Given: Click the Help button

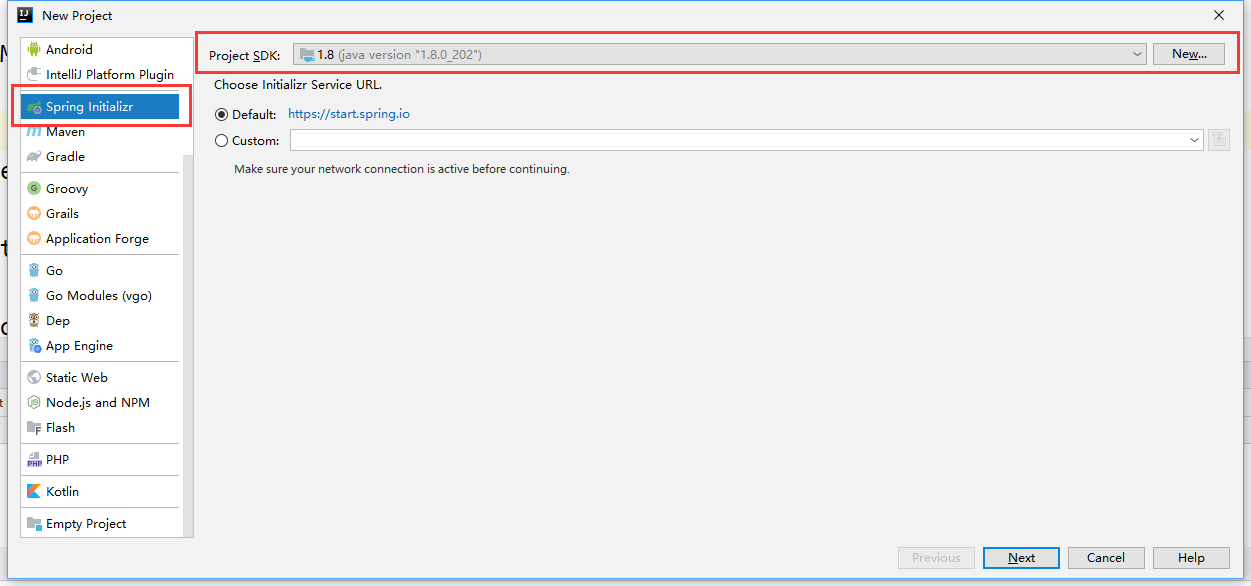Looking at the screenshot, I should tap(1191, 558).
